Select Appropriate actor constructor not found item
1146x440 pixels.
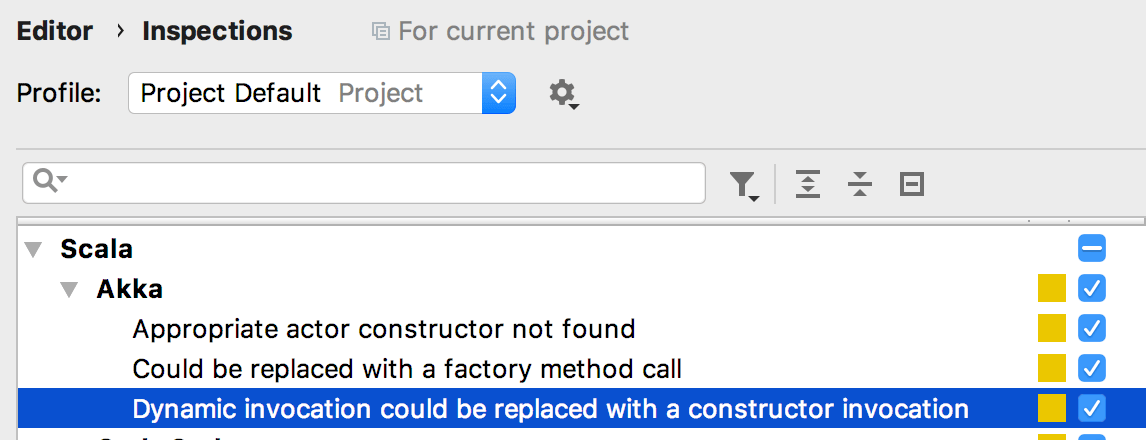coord(384,329)
